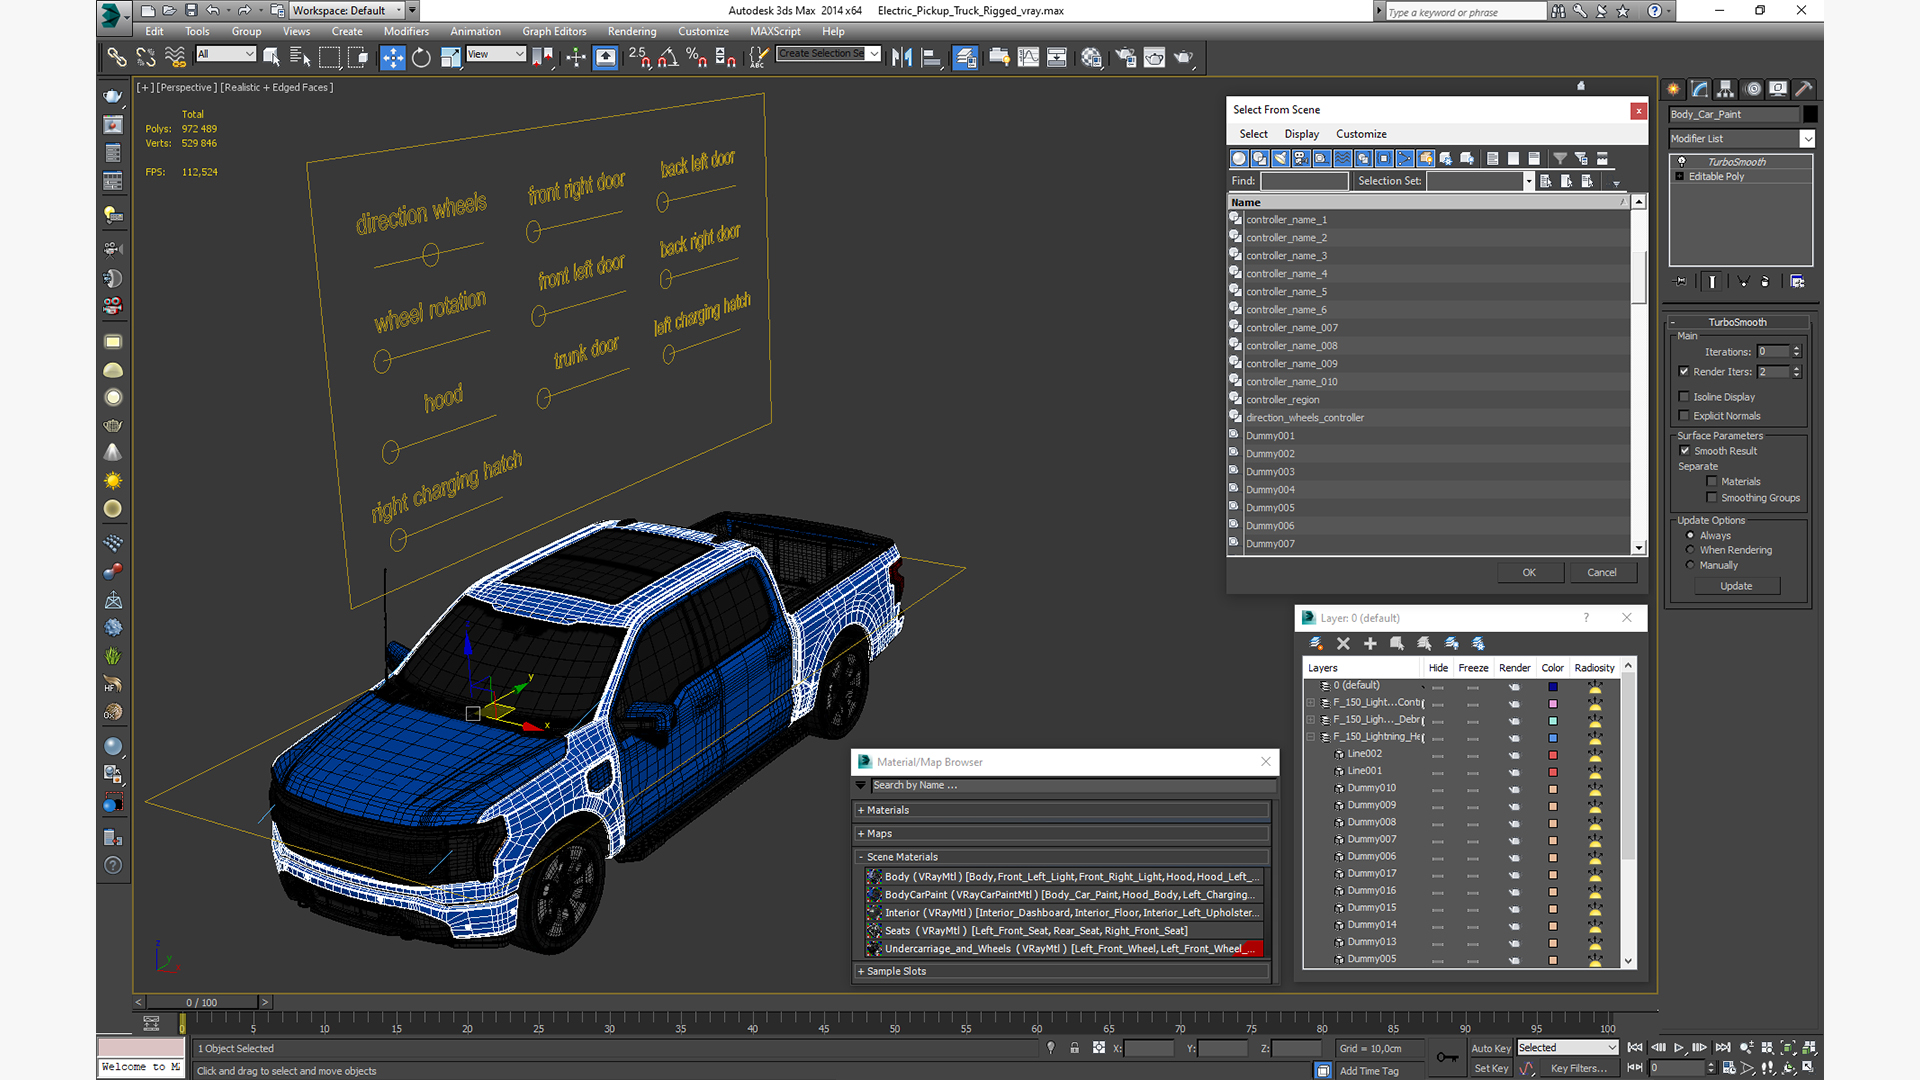Open the Curve Editor icon
Screen dimensions: 1920x1080
coord(1028,57)
